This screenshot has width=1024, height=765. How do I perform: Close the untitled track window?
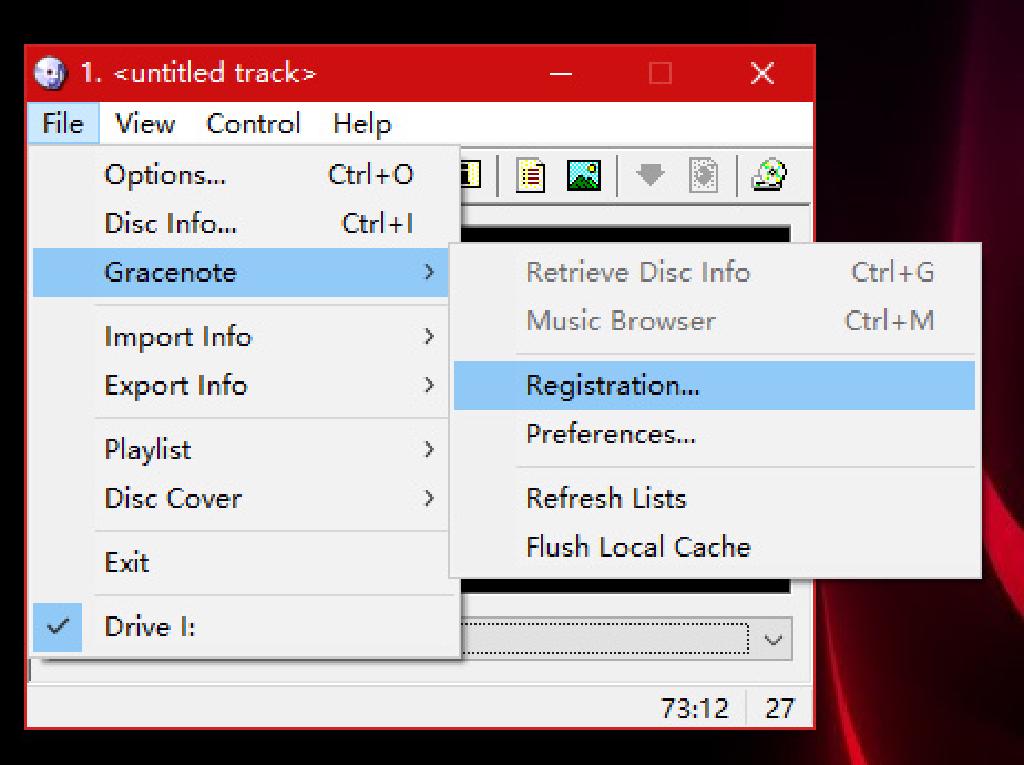point(762,73)
